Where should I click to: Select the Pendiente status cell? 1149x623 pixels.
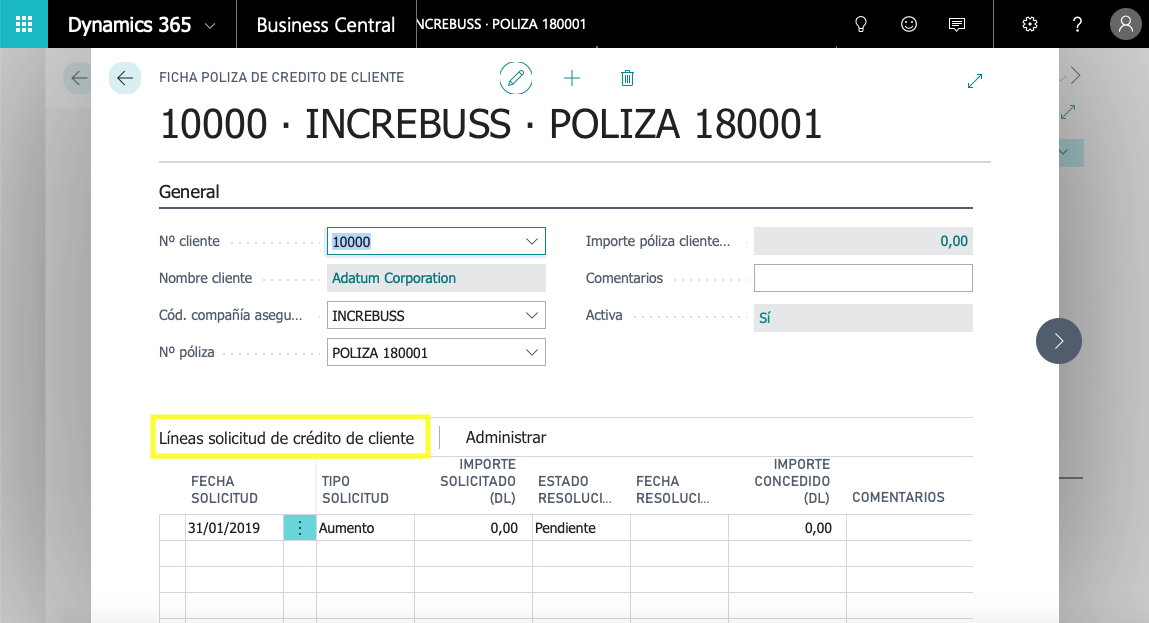point(581,528)
